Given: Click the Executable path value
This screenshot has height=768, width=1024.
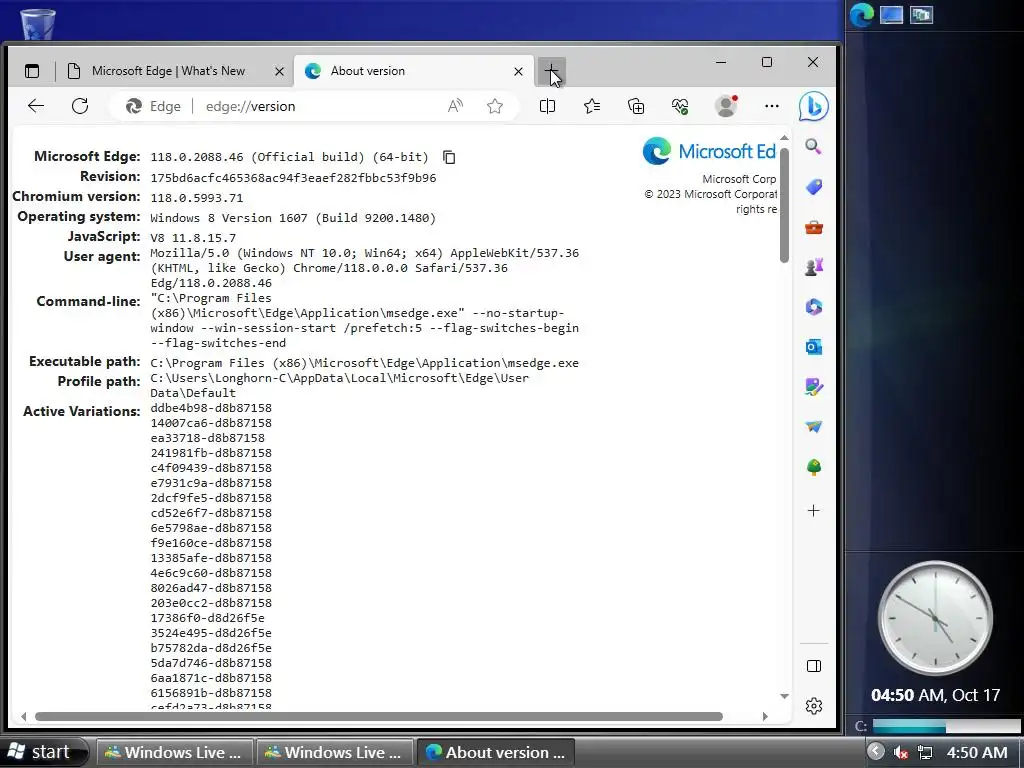Looking at the screenshot, I should point(364,363).
